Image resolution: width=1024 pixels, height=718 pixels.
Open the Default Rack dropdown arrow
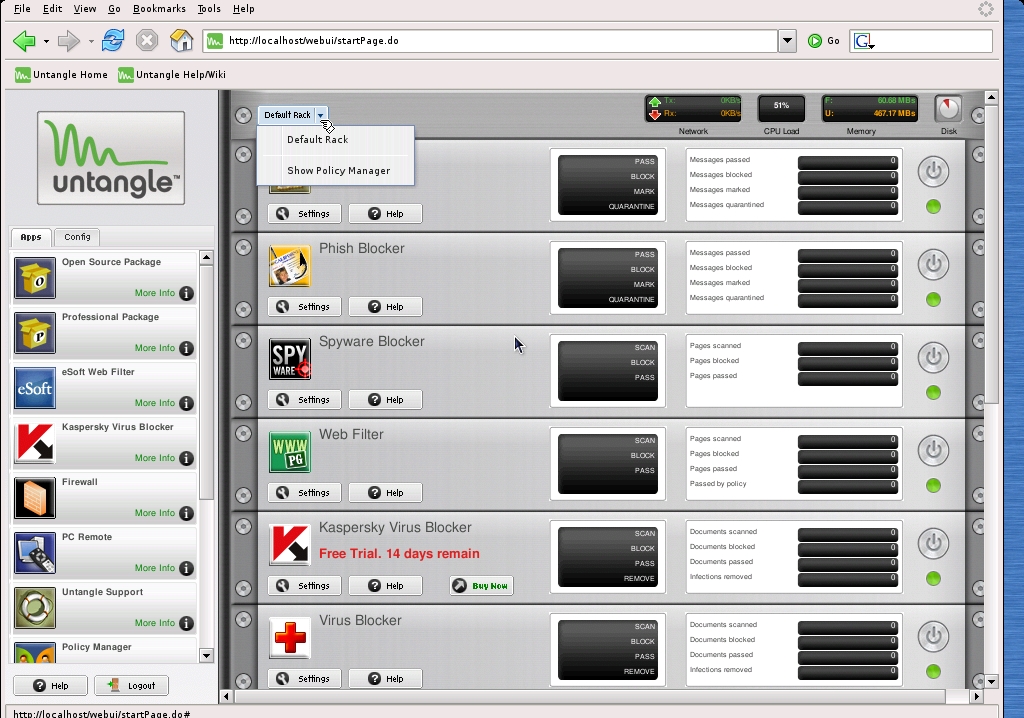(321, 115)
